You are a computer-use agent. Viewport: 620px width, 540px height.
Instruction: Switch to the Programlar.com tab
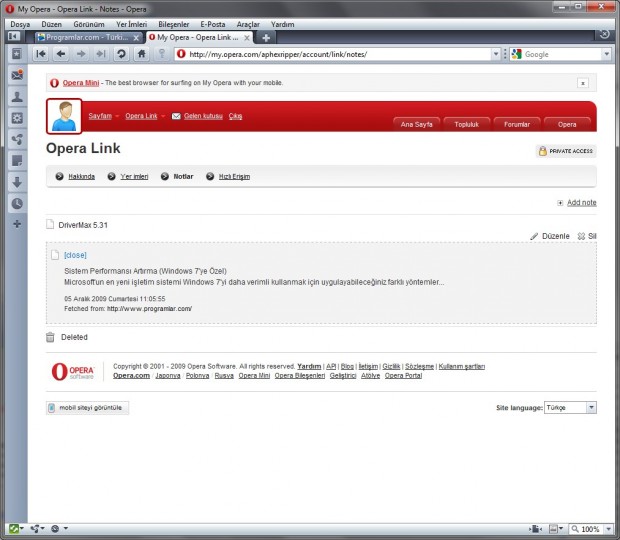click(88, 38)
